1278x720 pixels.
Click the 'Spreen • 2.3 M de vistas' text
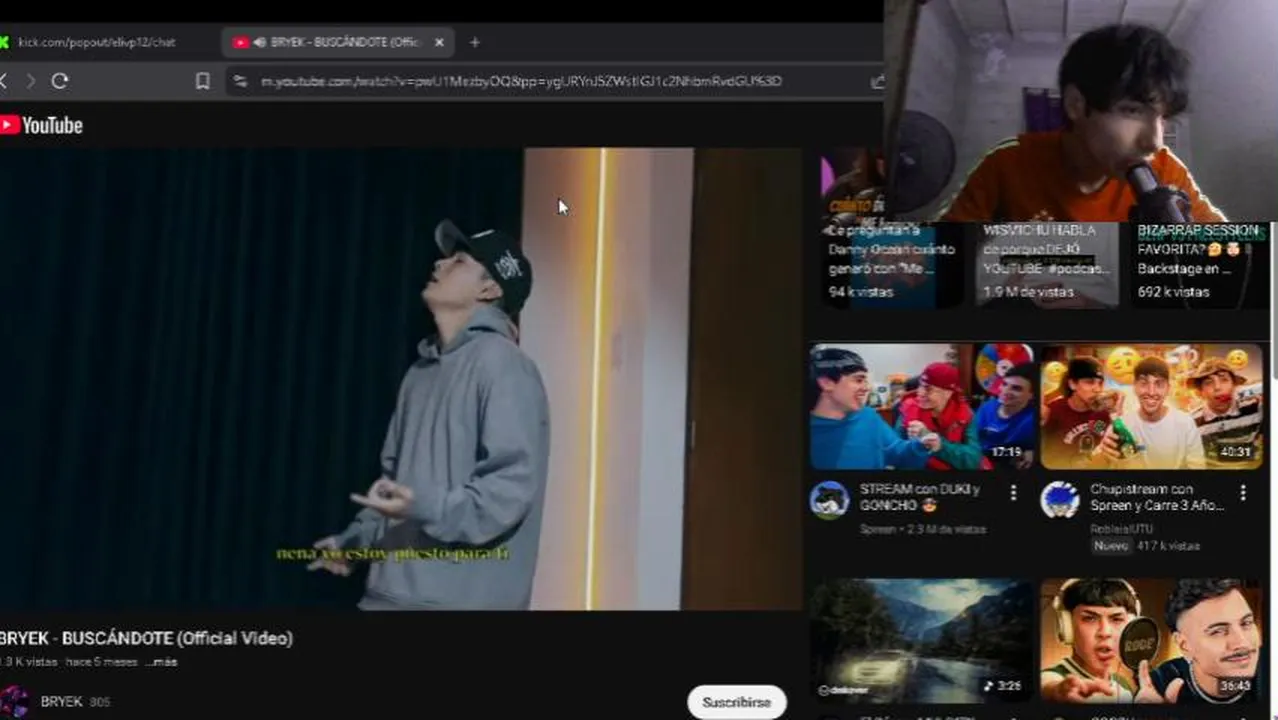[923, 529]
